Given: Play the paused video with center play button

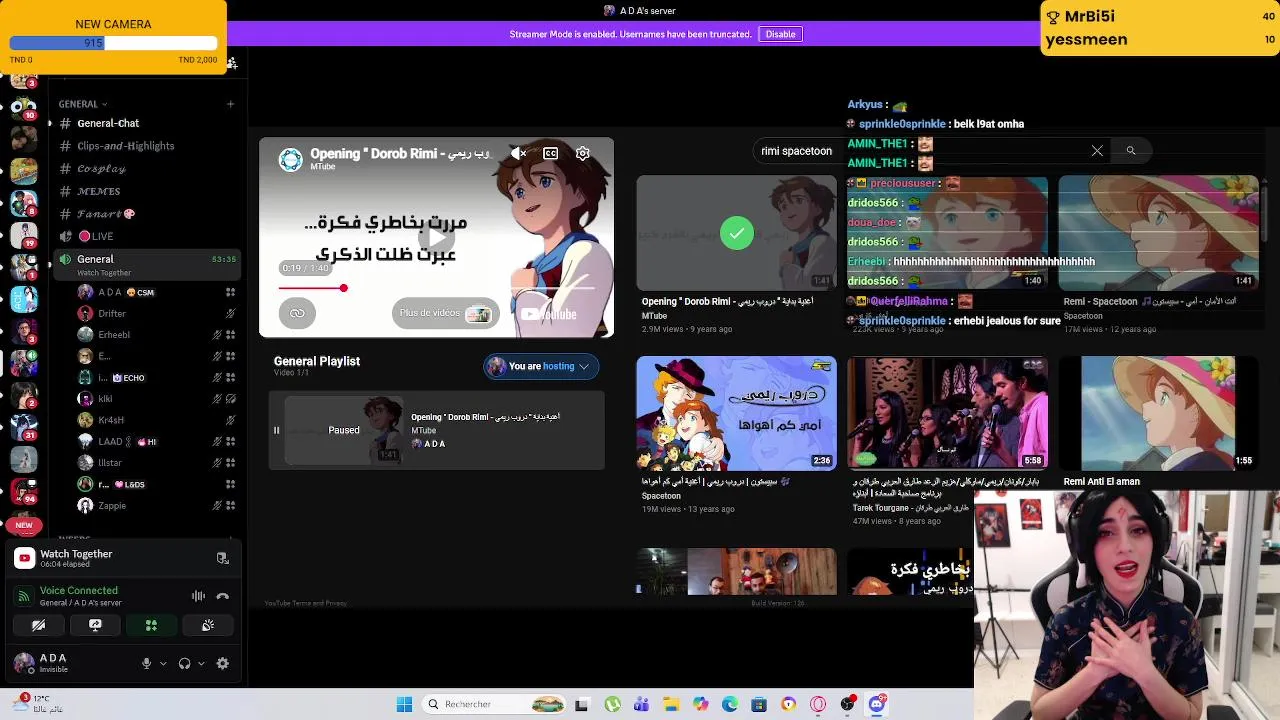Looking at the screenshot, I should [436, 237].
